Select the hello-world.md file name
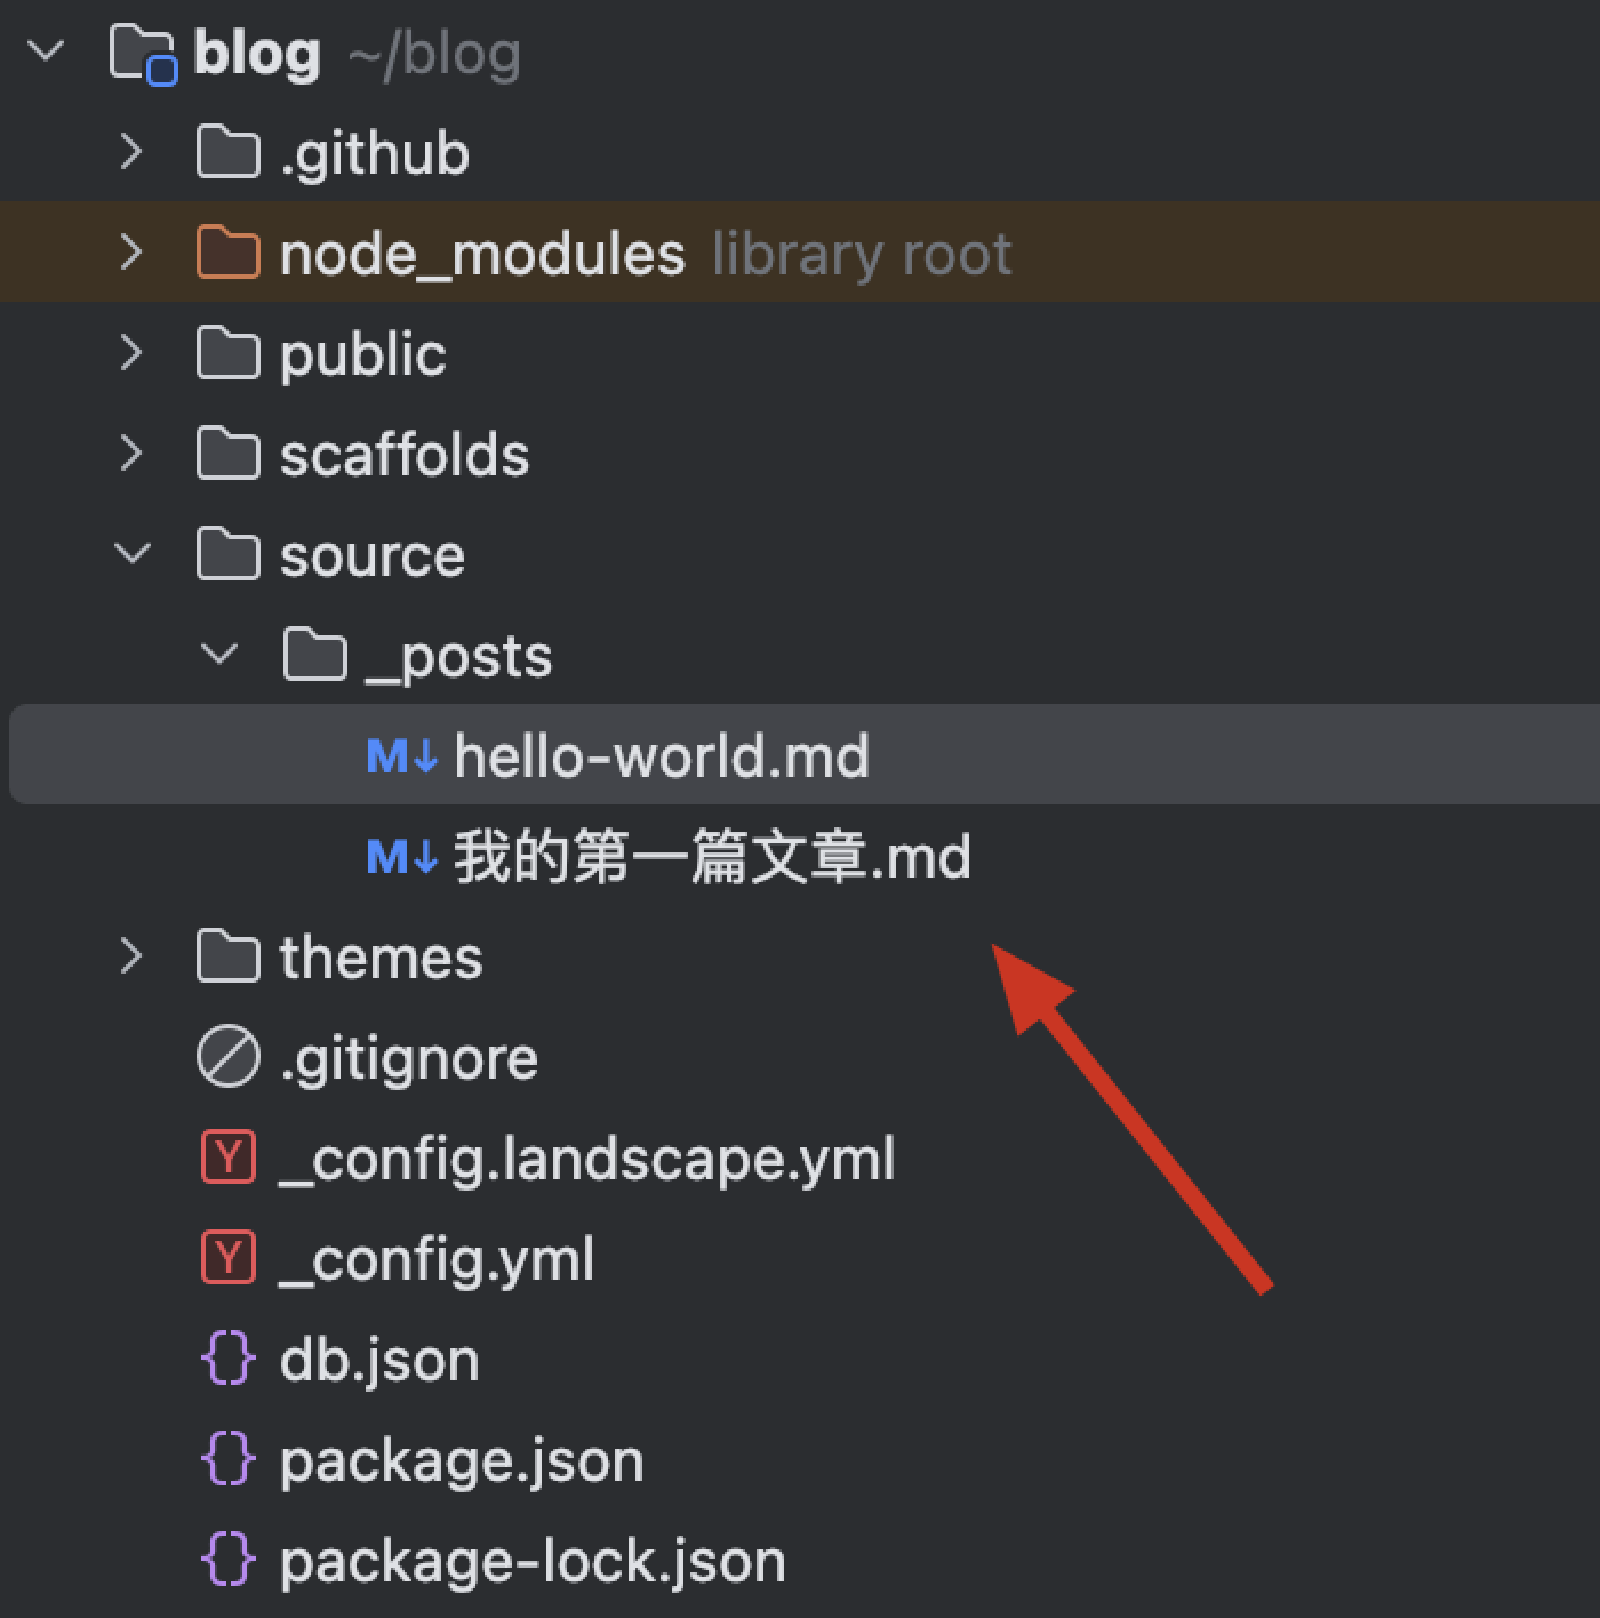This screenshot has width=1600, height=1618. [x=661, y=756]
